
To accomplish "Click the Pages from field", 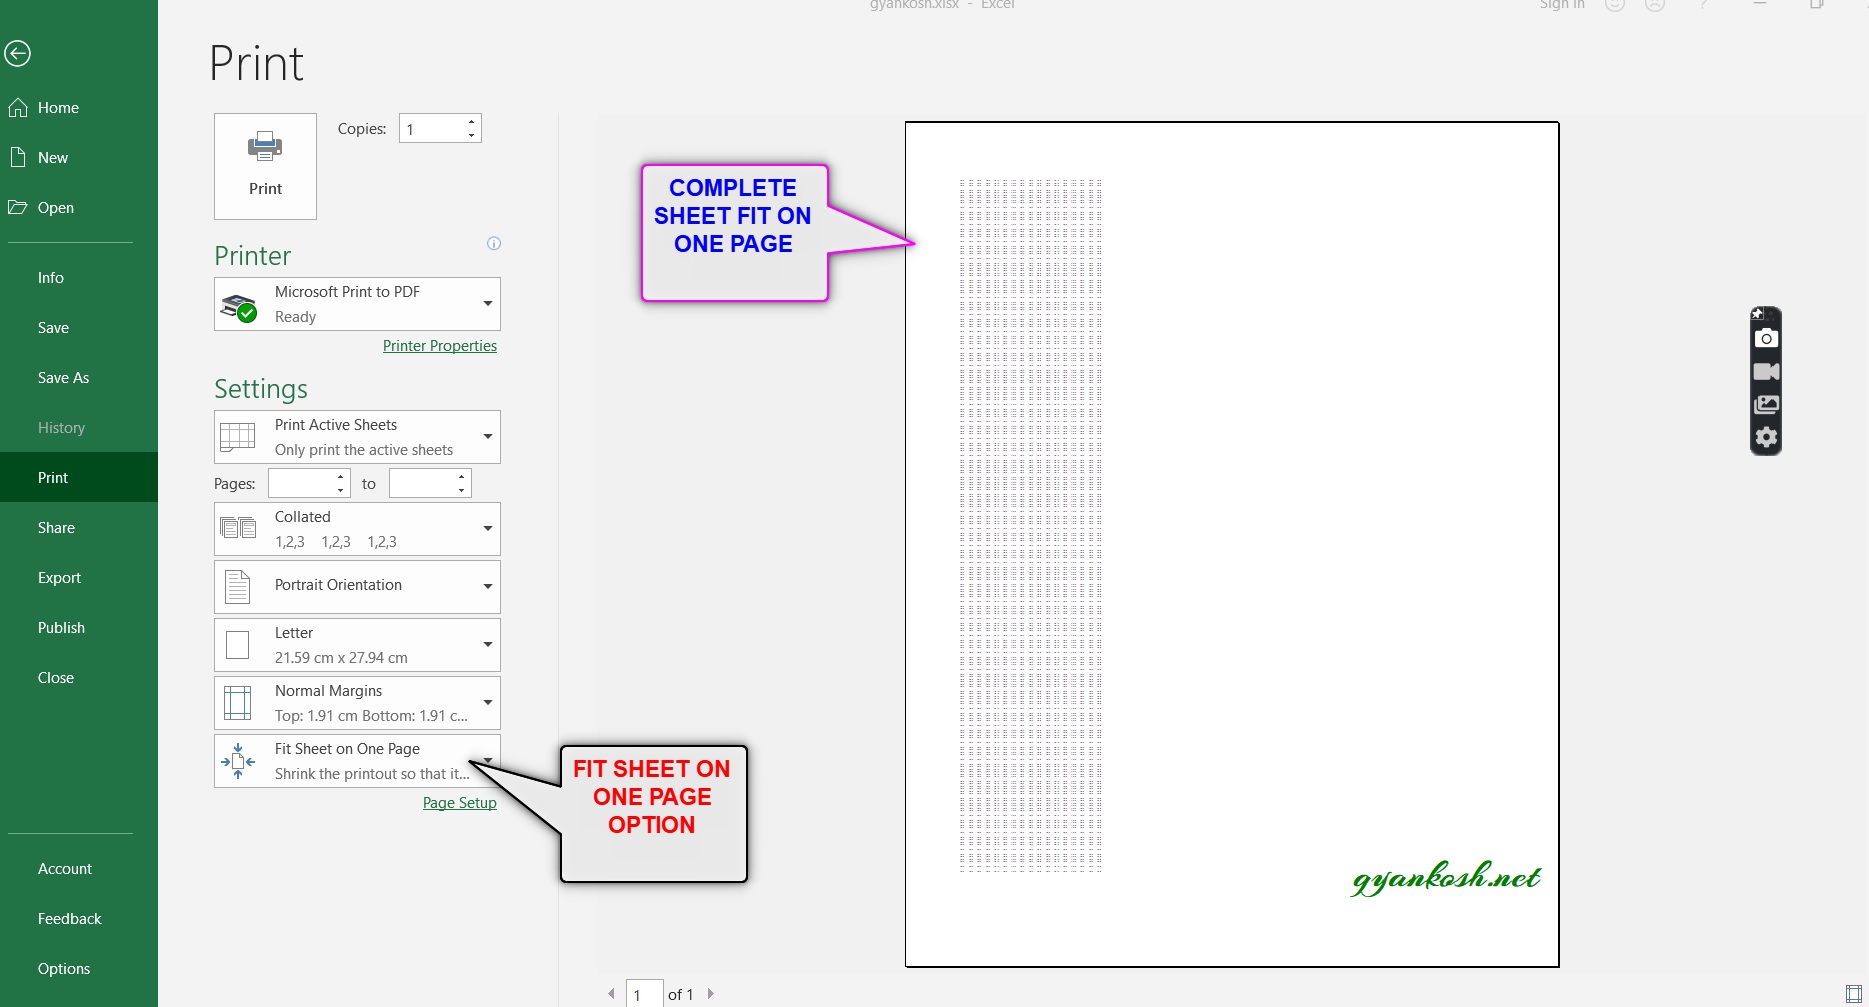I will (301, 484).
